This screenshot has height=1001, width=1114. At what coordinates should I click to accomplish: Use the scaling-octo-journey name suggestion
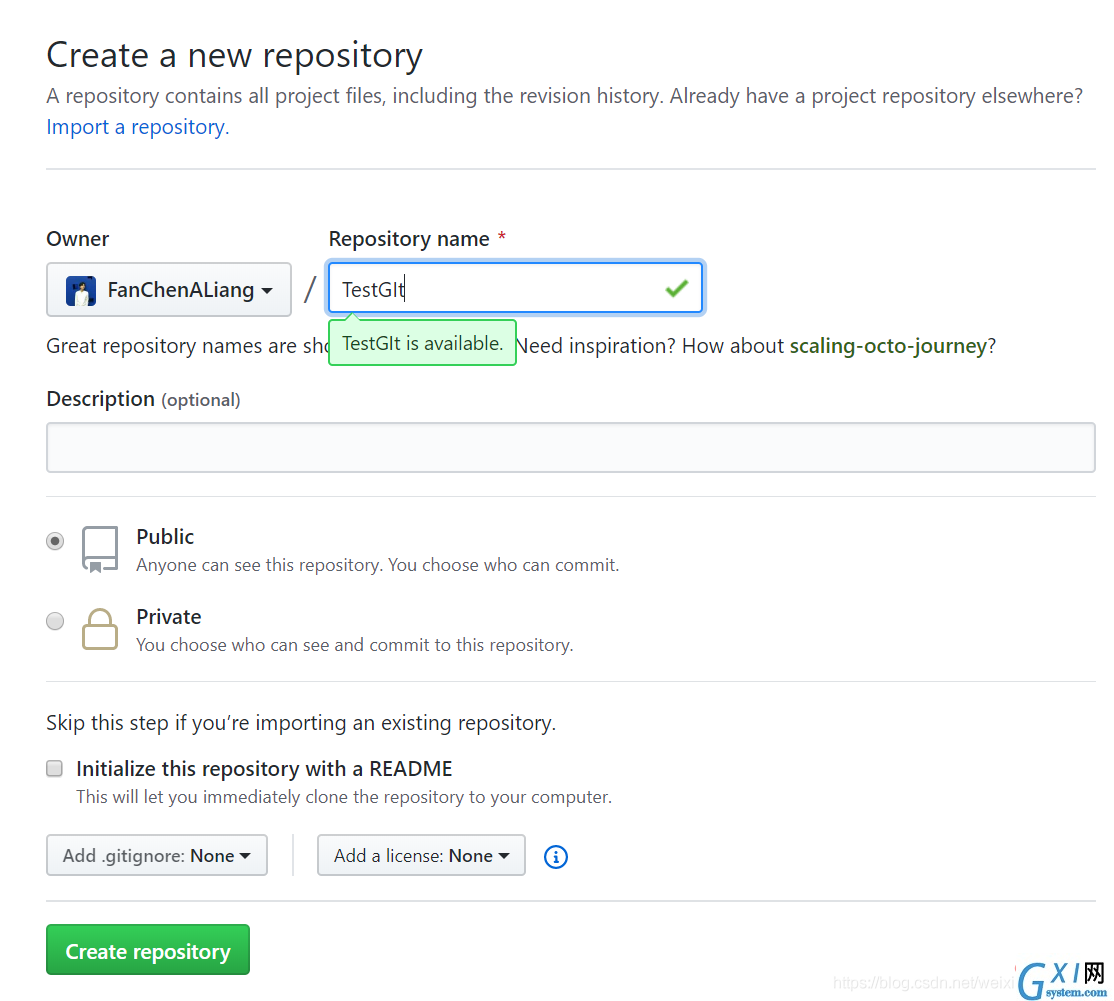click(x=888, y=346)
